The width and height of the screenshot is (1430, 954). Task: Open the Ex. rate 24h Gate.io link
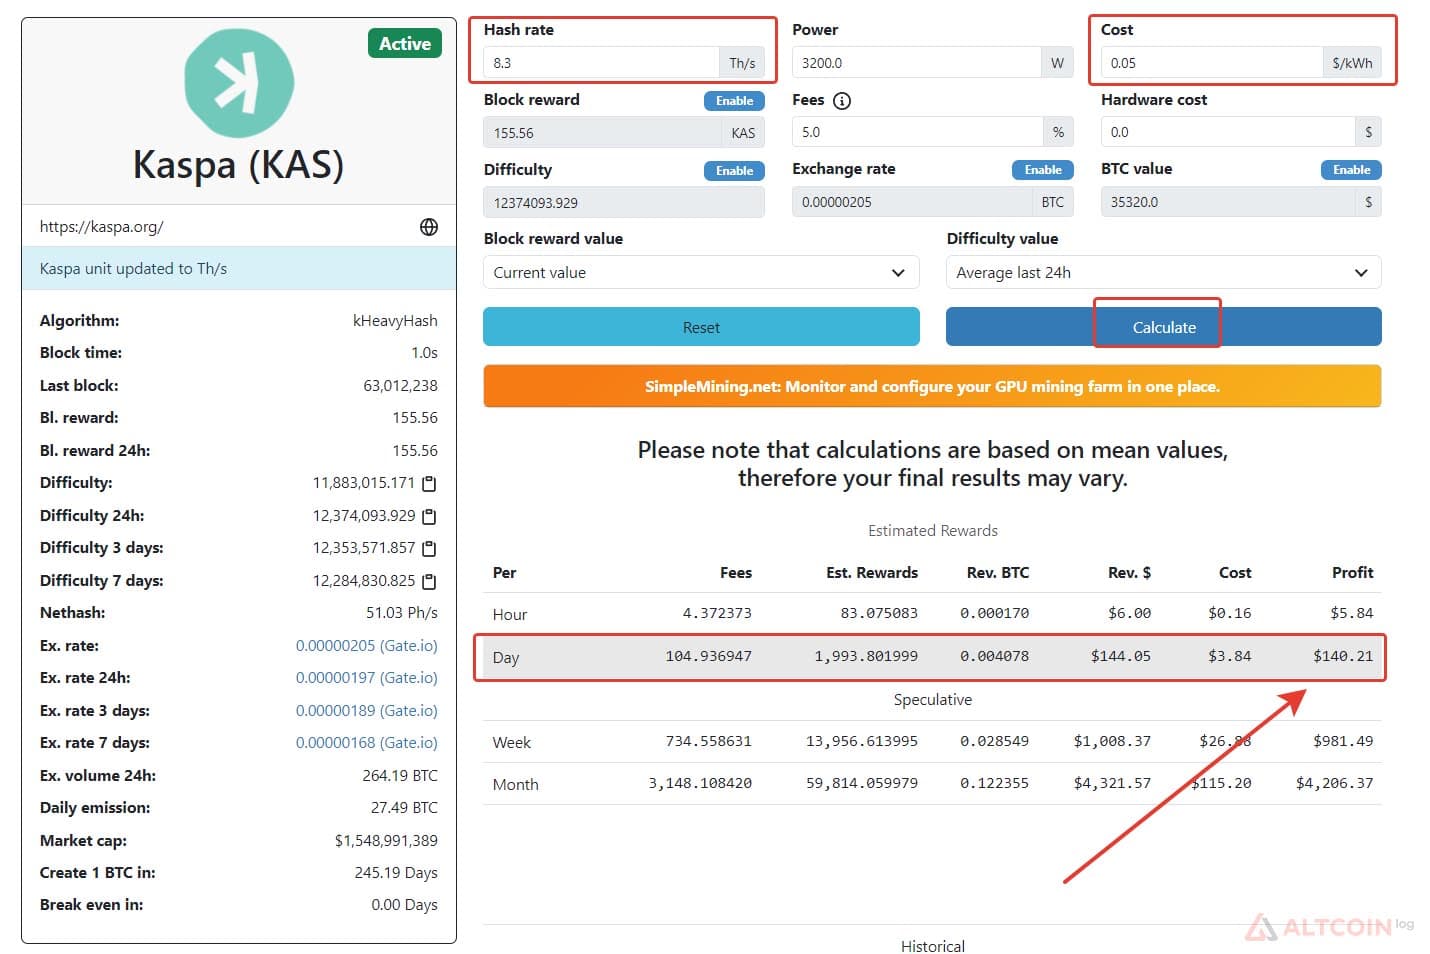click(x=366, y=678)
